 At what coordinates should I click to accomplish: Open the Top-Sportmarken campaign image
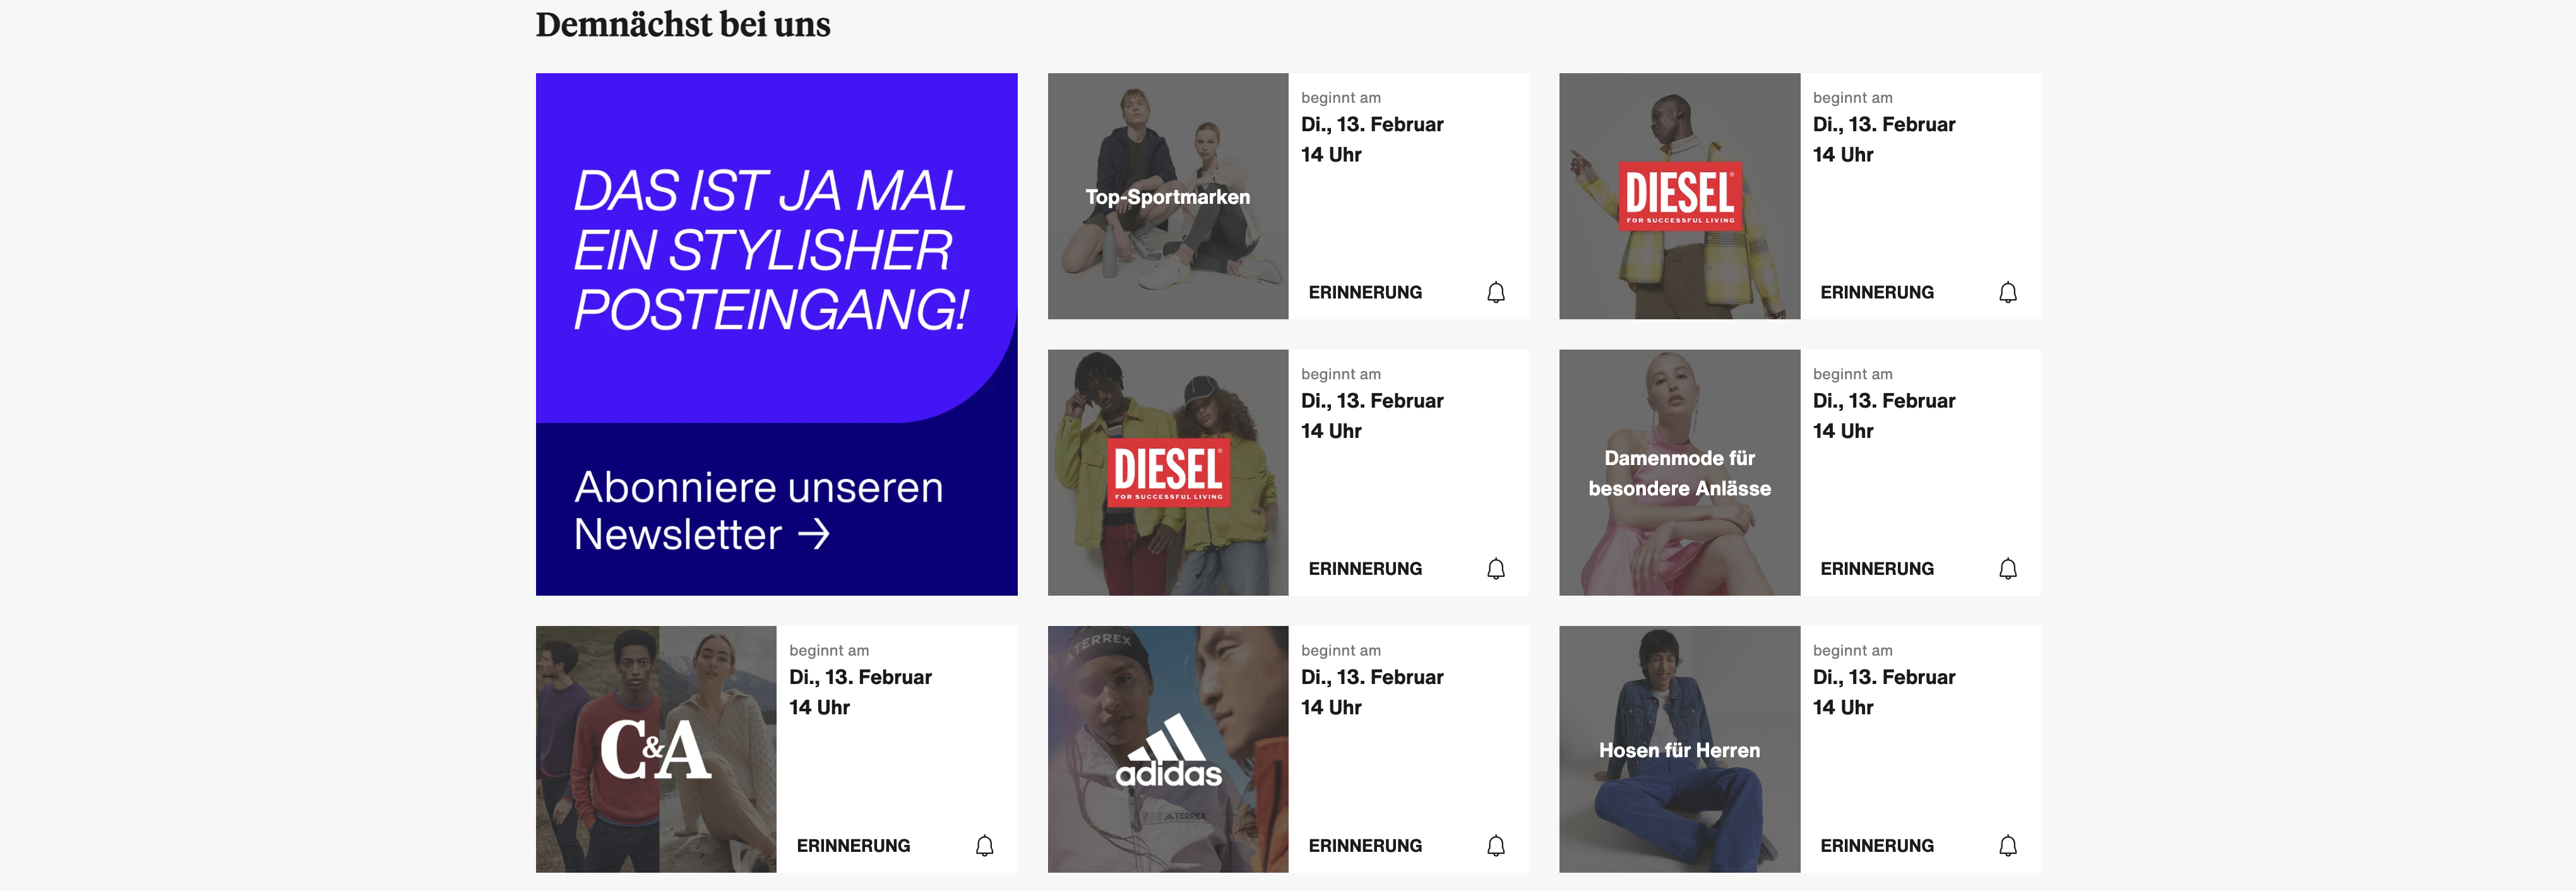point(1167,196)
